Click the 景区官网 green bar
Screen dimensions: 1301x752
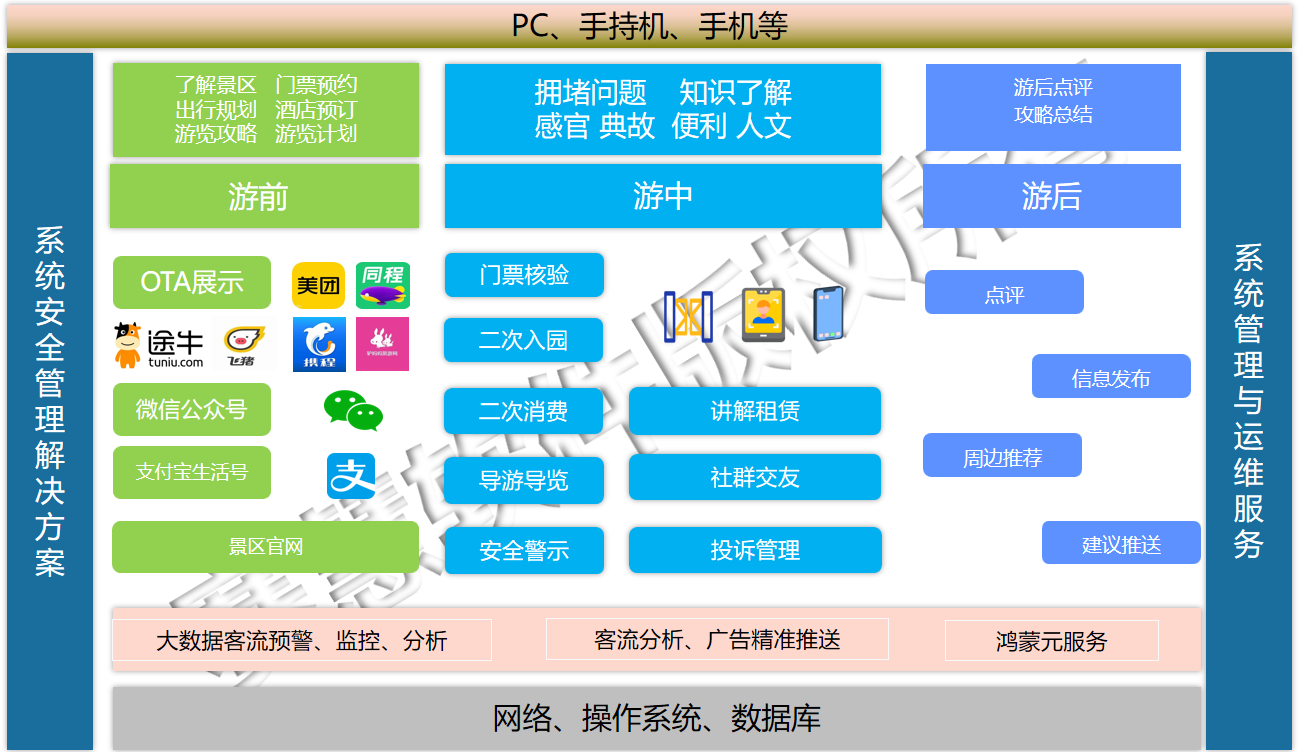pos(265,547)
